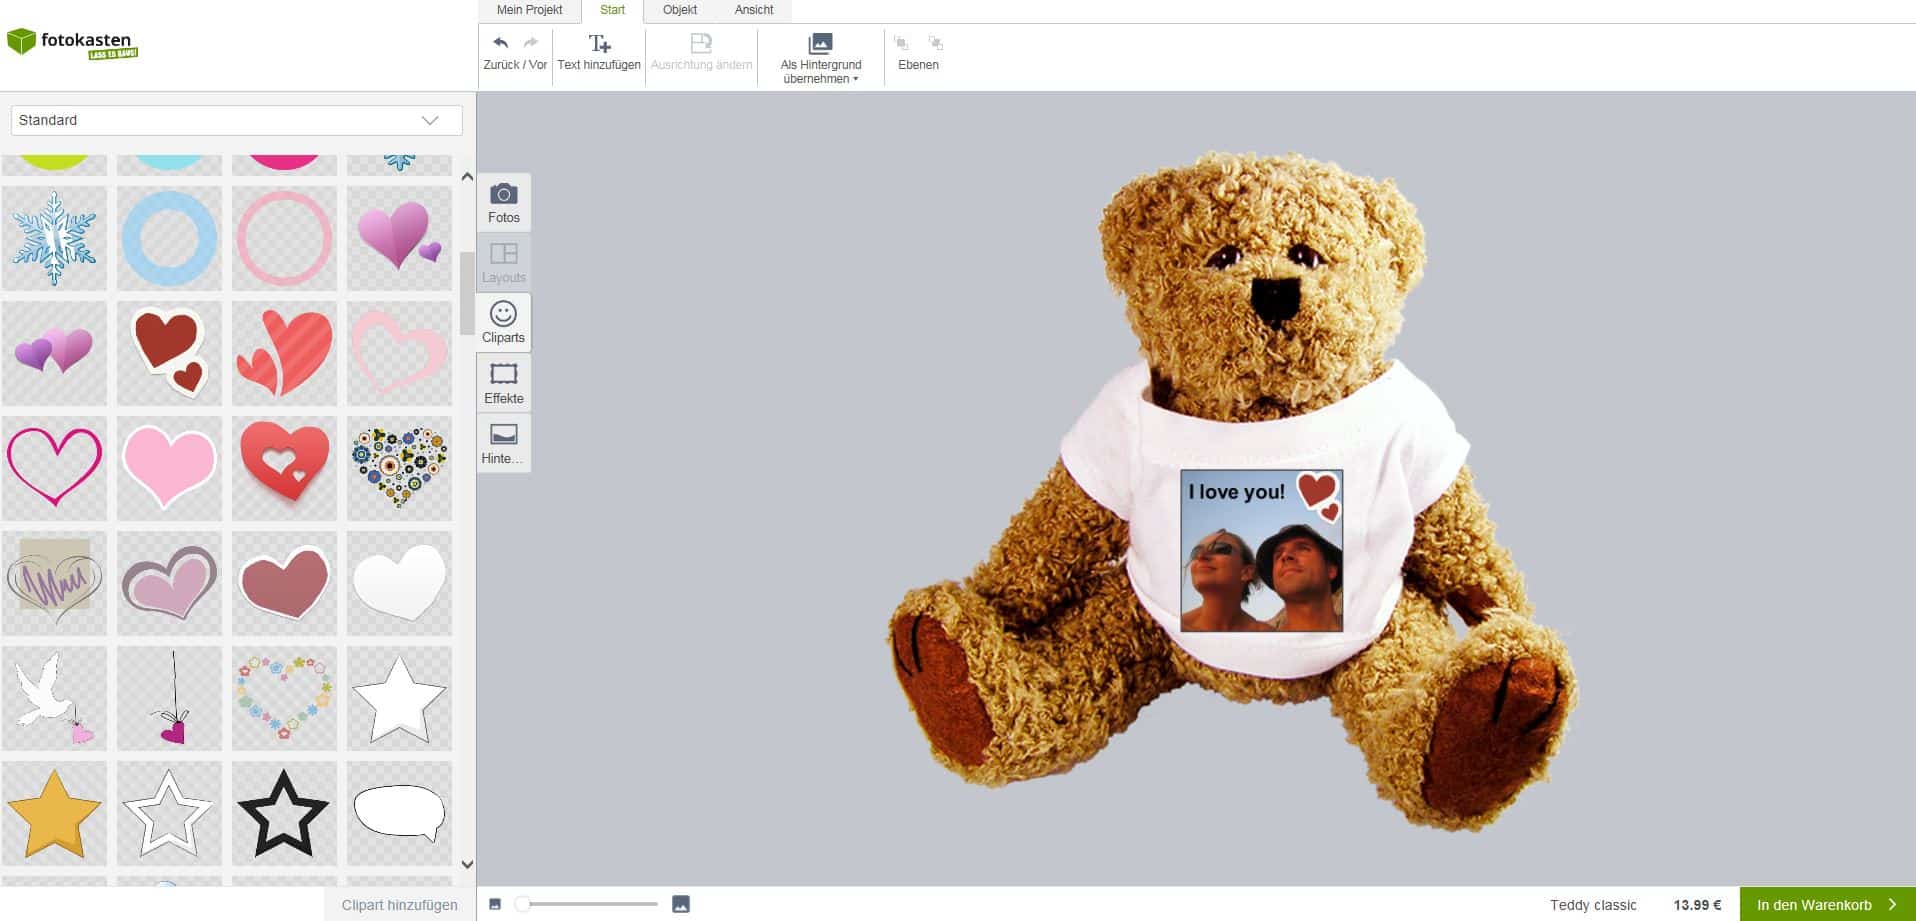Select the floral pattern heart clipart
The image size is (1916, 921).
(x=399, y=468)
